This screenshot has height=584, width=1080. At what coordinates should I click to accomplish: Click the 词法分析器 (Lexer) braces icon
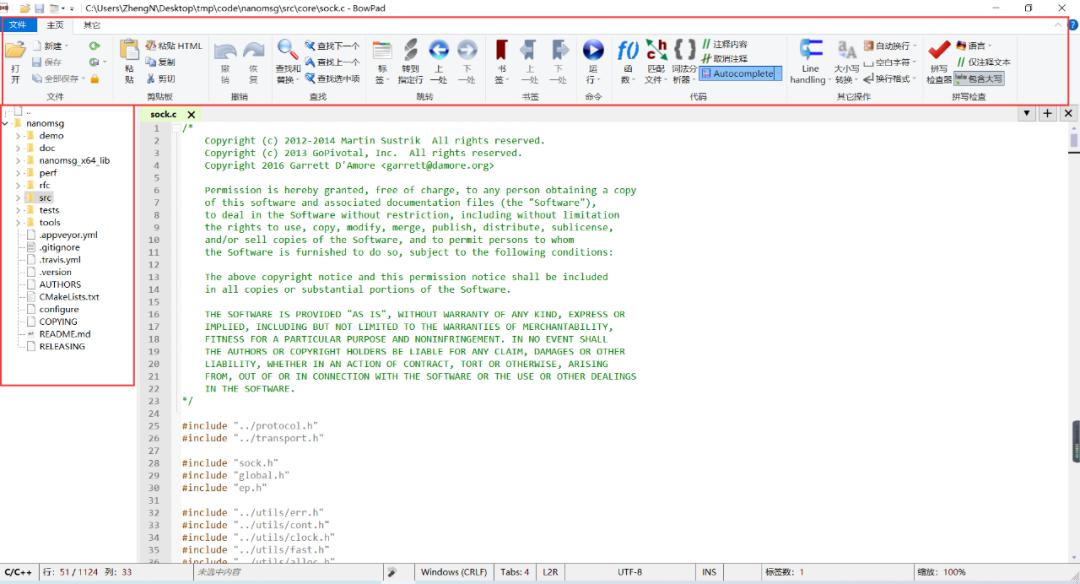tap(684, 49)
